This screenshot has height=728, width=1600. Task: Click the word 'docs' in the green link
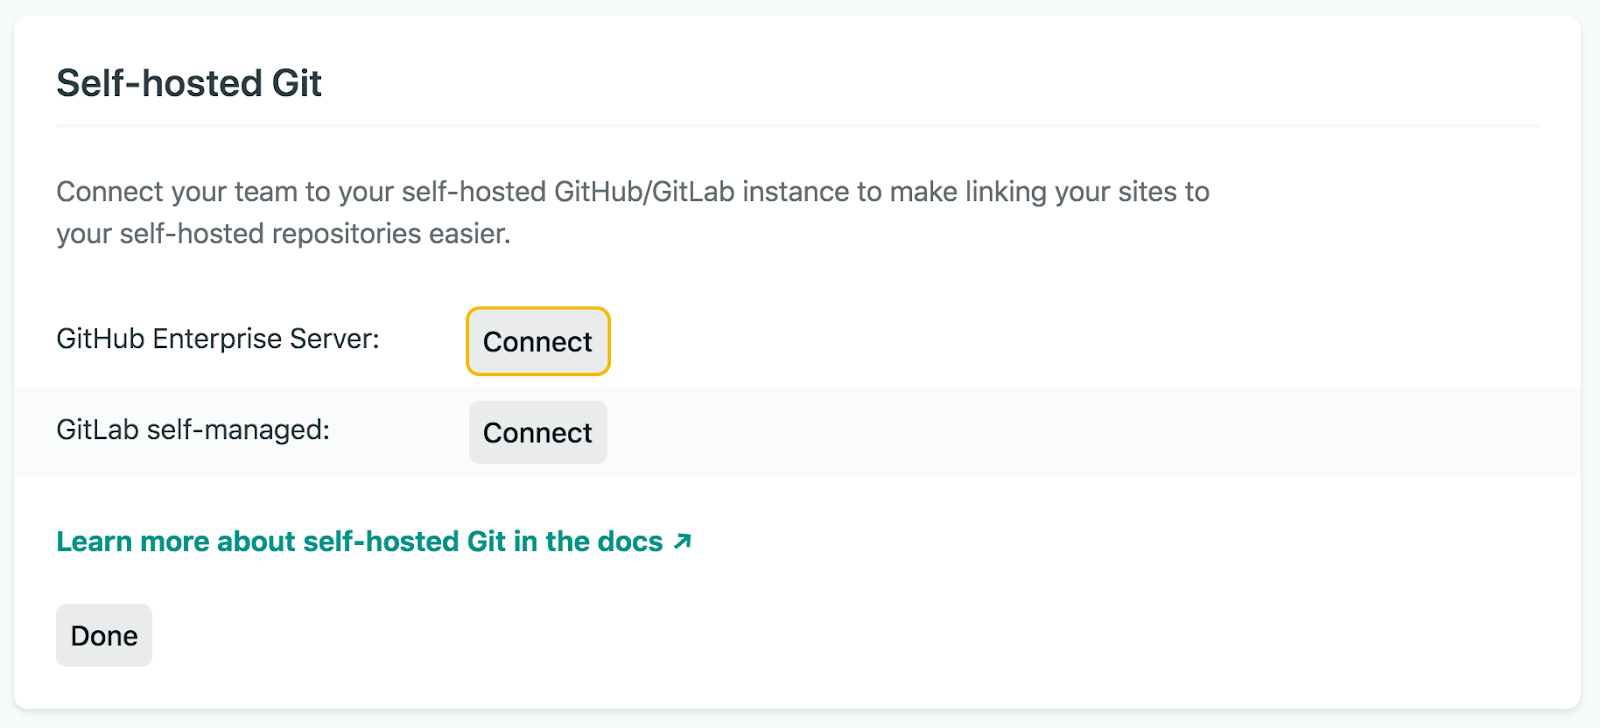click(x=630, y=541)
